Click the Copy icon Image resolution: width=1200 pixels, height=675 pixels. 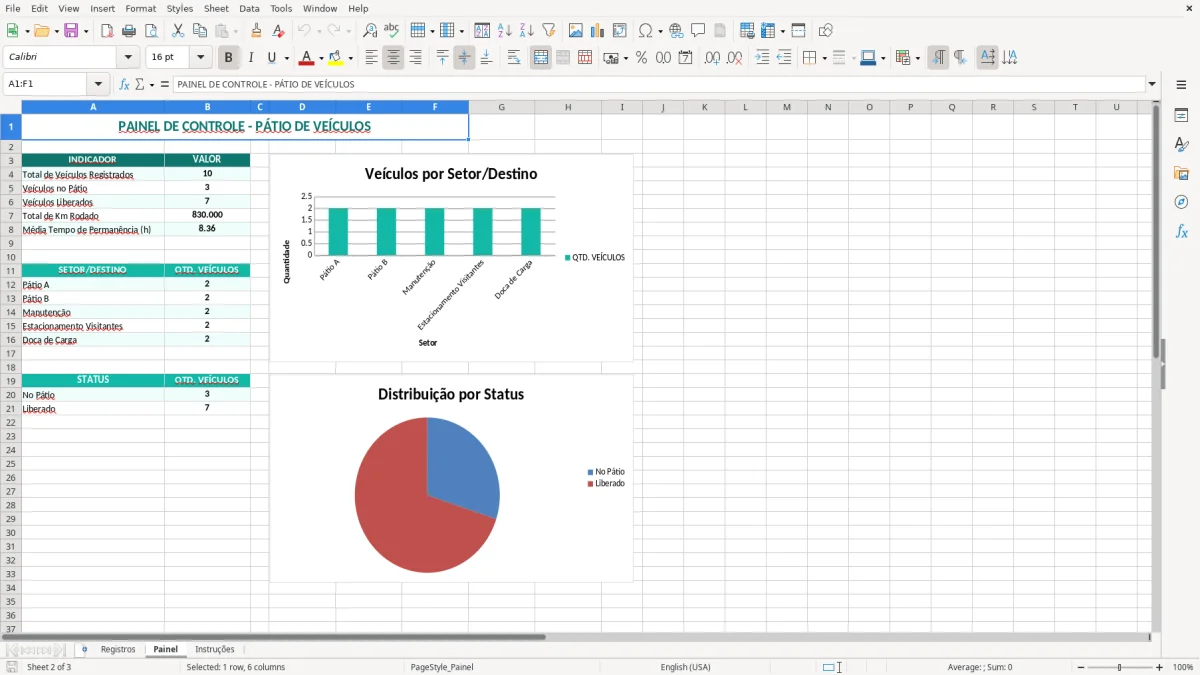click(200, 31)
